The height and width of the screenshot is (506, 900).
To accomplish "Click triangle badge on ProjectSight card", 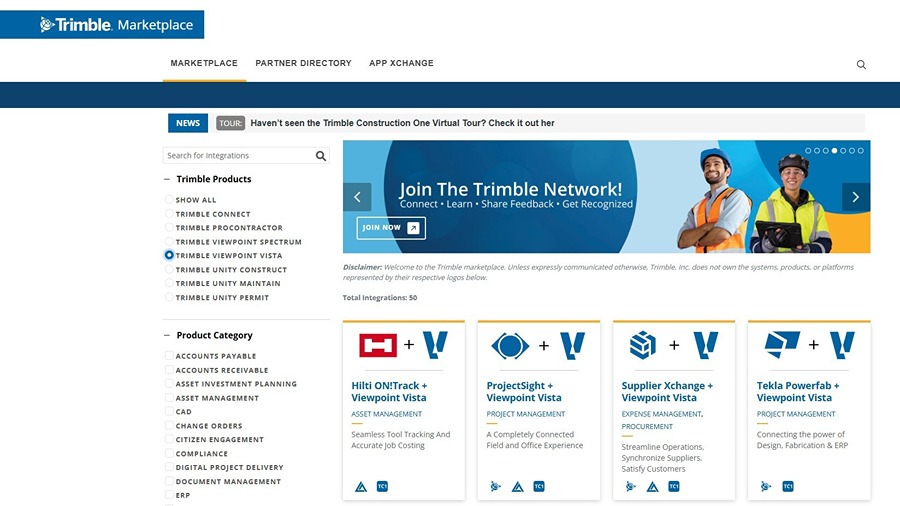I will 518,487.
